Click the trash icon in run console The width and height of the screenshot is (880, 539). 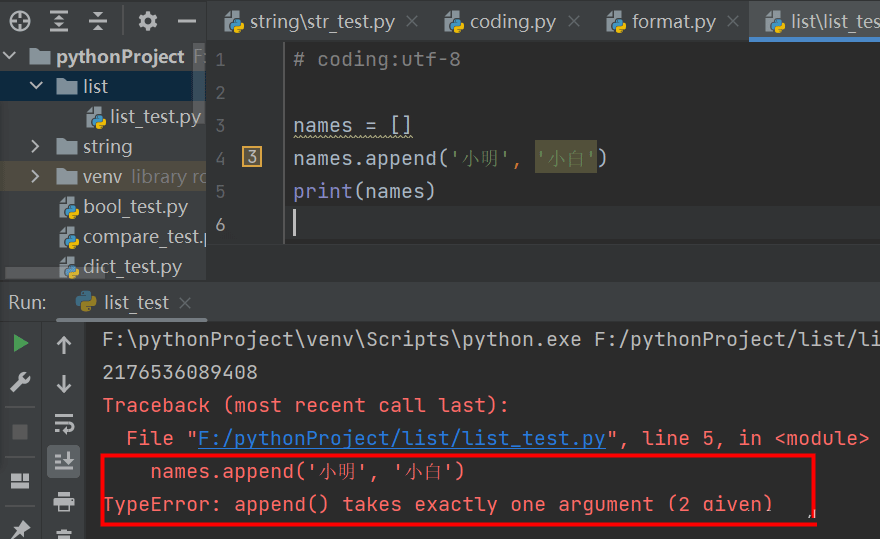point(64,533)
